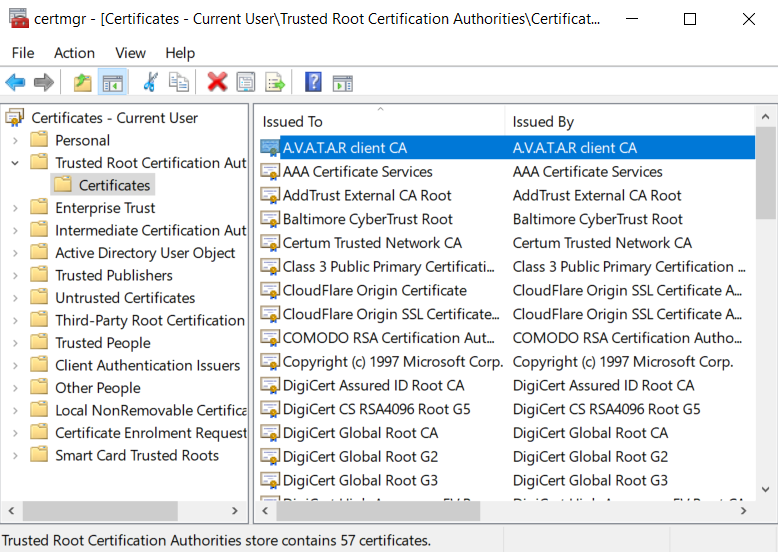Expand the Trusted People node
This screenshot has height=552, width=778.
(x=15, y=343)
